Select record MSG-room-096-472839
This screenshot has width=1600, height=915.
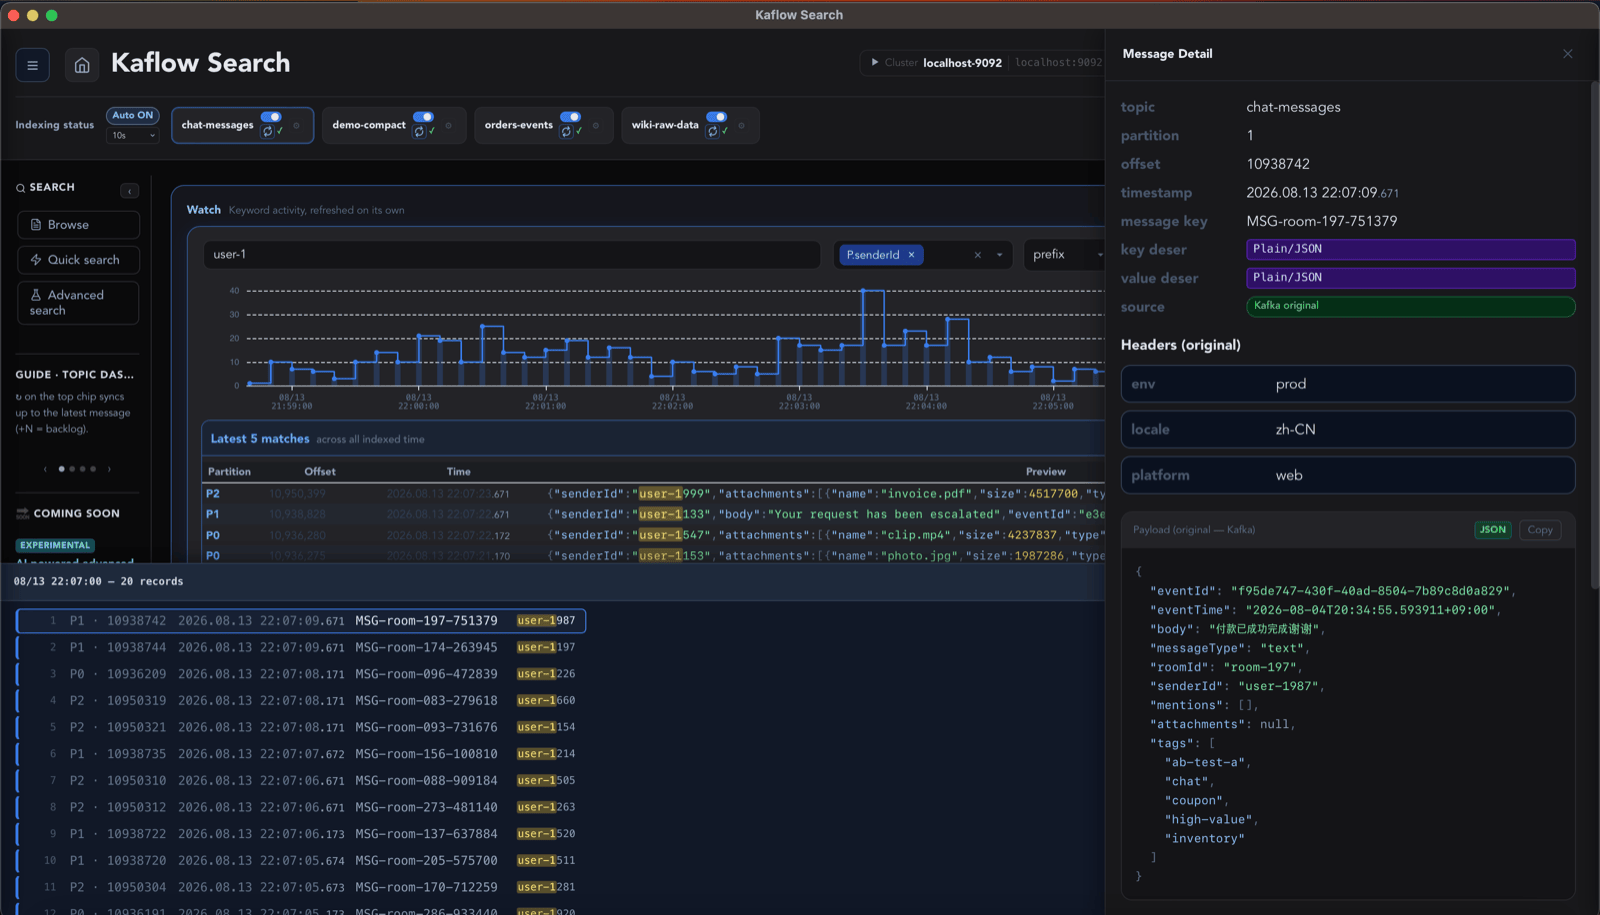tap(301, 674)
